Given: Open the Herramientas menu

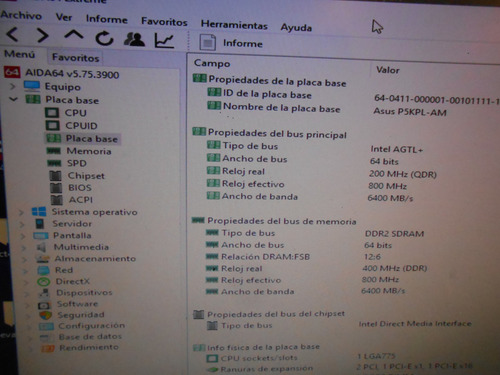Looking at the screenshot, I should (x=234, y=25).
